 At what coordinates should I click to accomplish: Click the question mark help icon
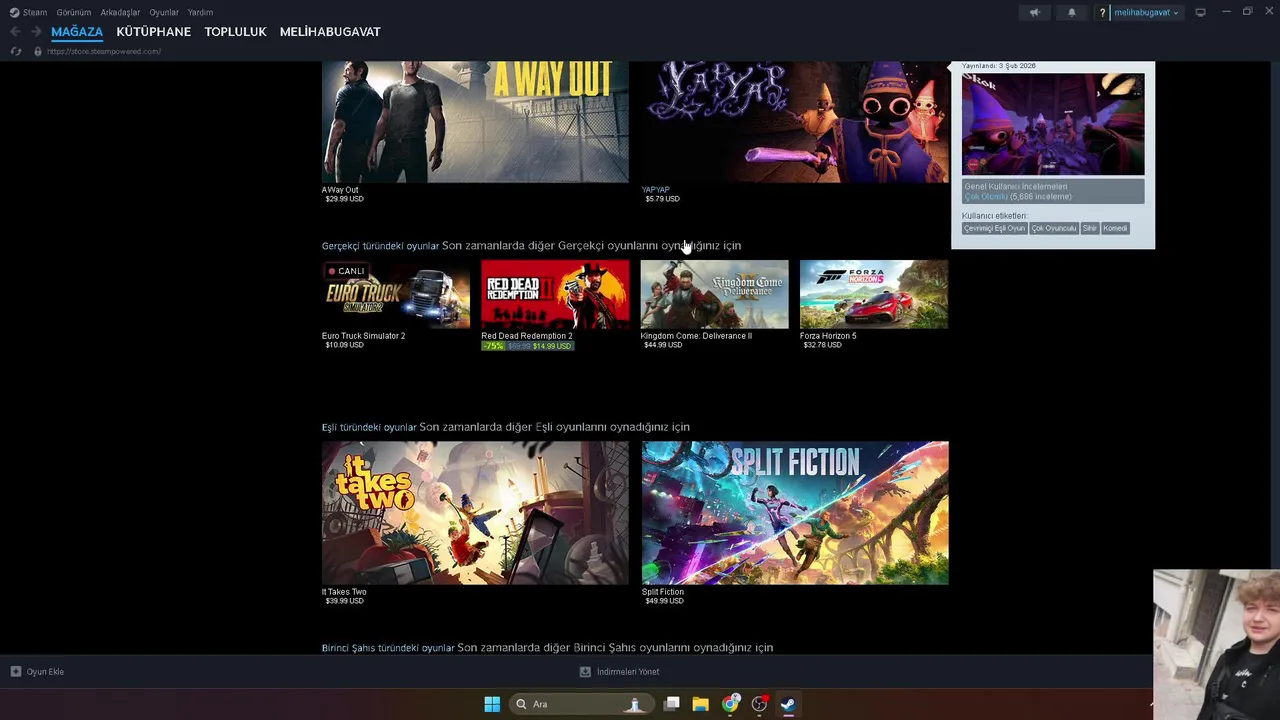pos(1102,12)
